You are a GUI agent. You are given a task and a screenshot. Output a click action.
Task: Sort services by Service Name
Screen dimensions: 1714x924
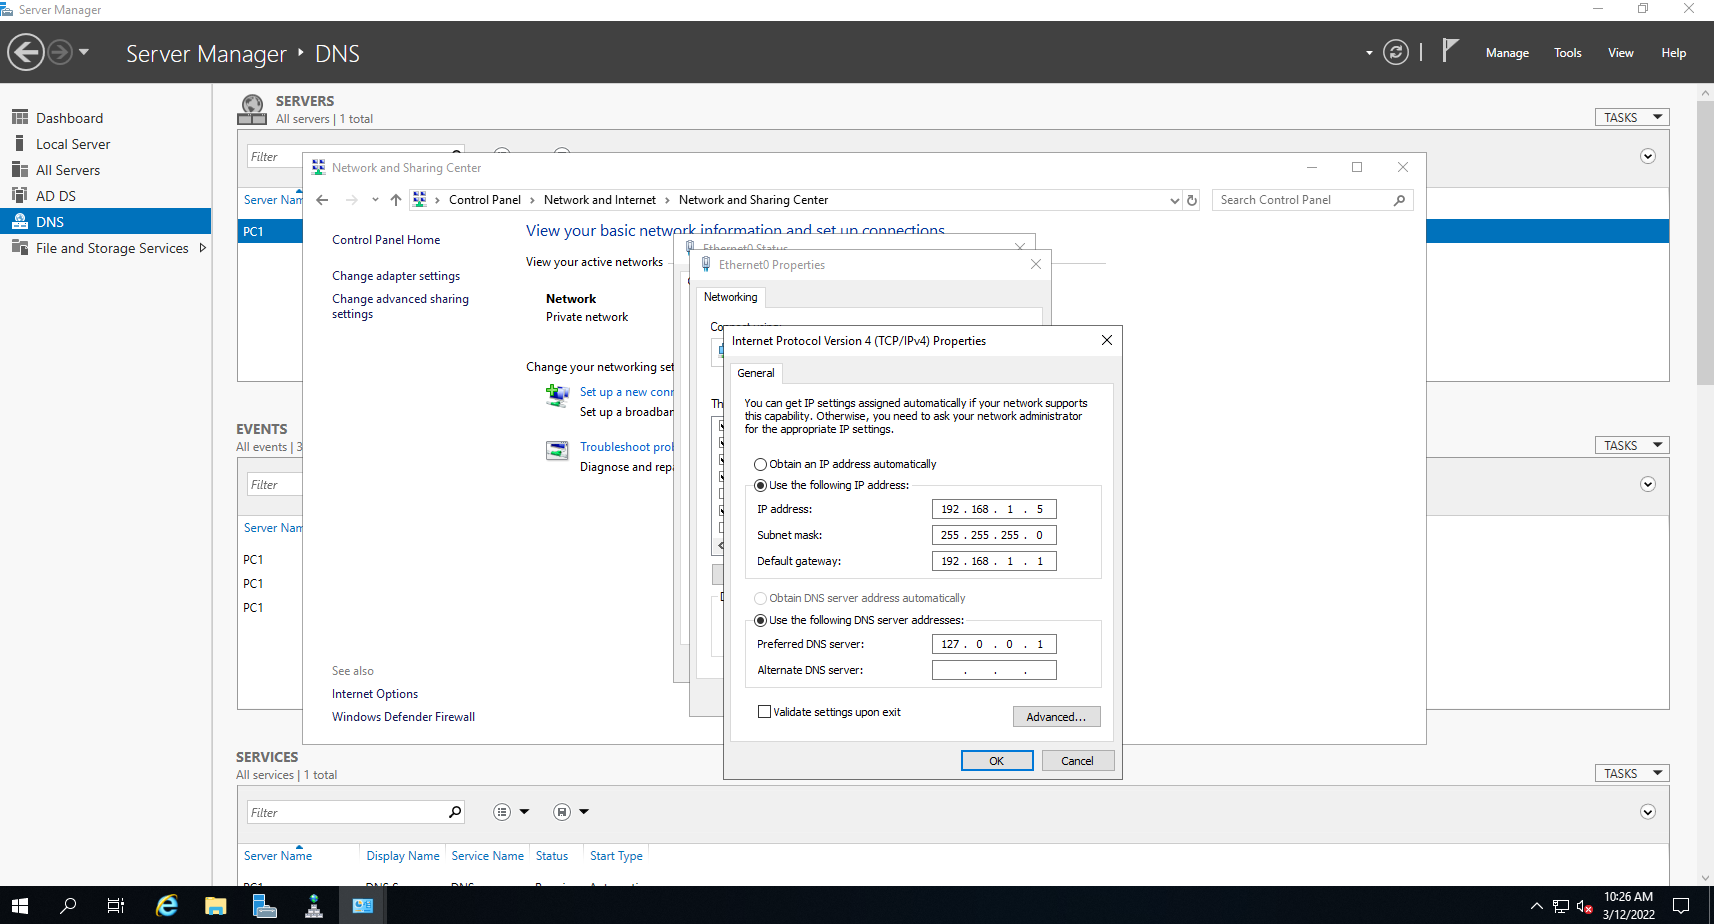point(487,856)
